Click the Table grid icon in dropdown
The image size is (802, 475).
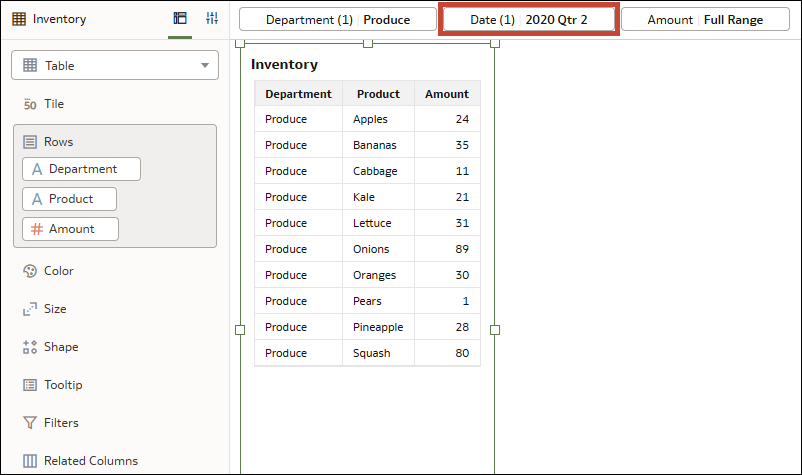coord(30,65)
